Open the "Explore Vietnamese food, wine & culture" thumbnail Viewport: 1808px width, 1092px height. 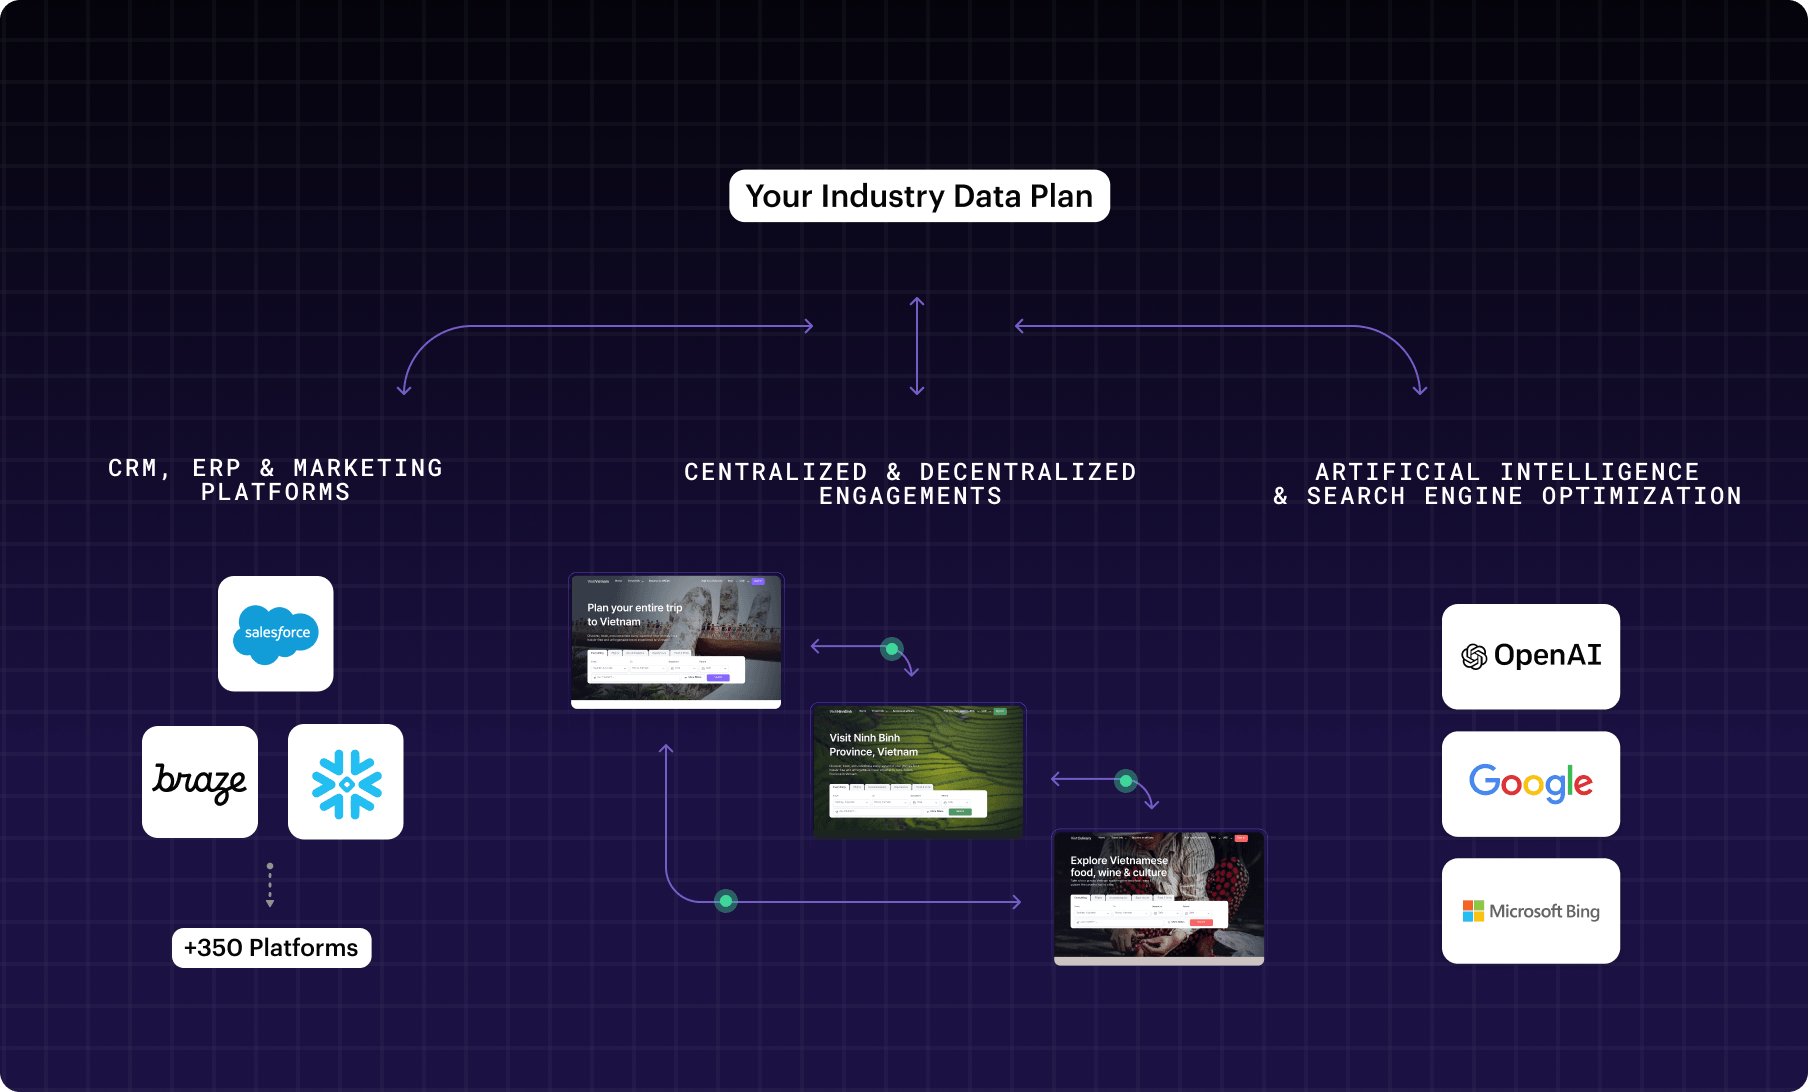pos(1159,896)
